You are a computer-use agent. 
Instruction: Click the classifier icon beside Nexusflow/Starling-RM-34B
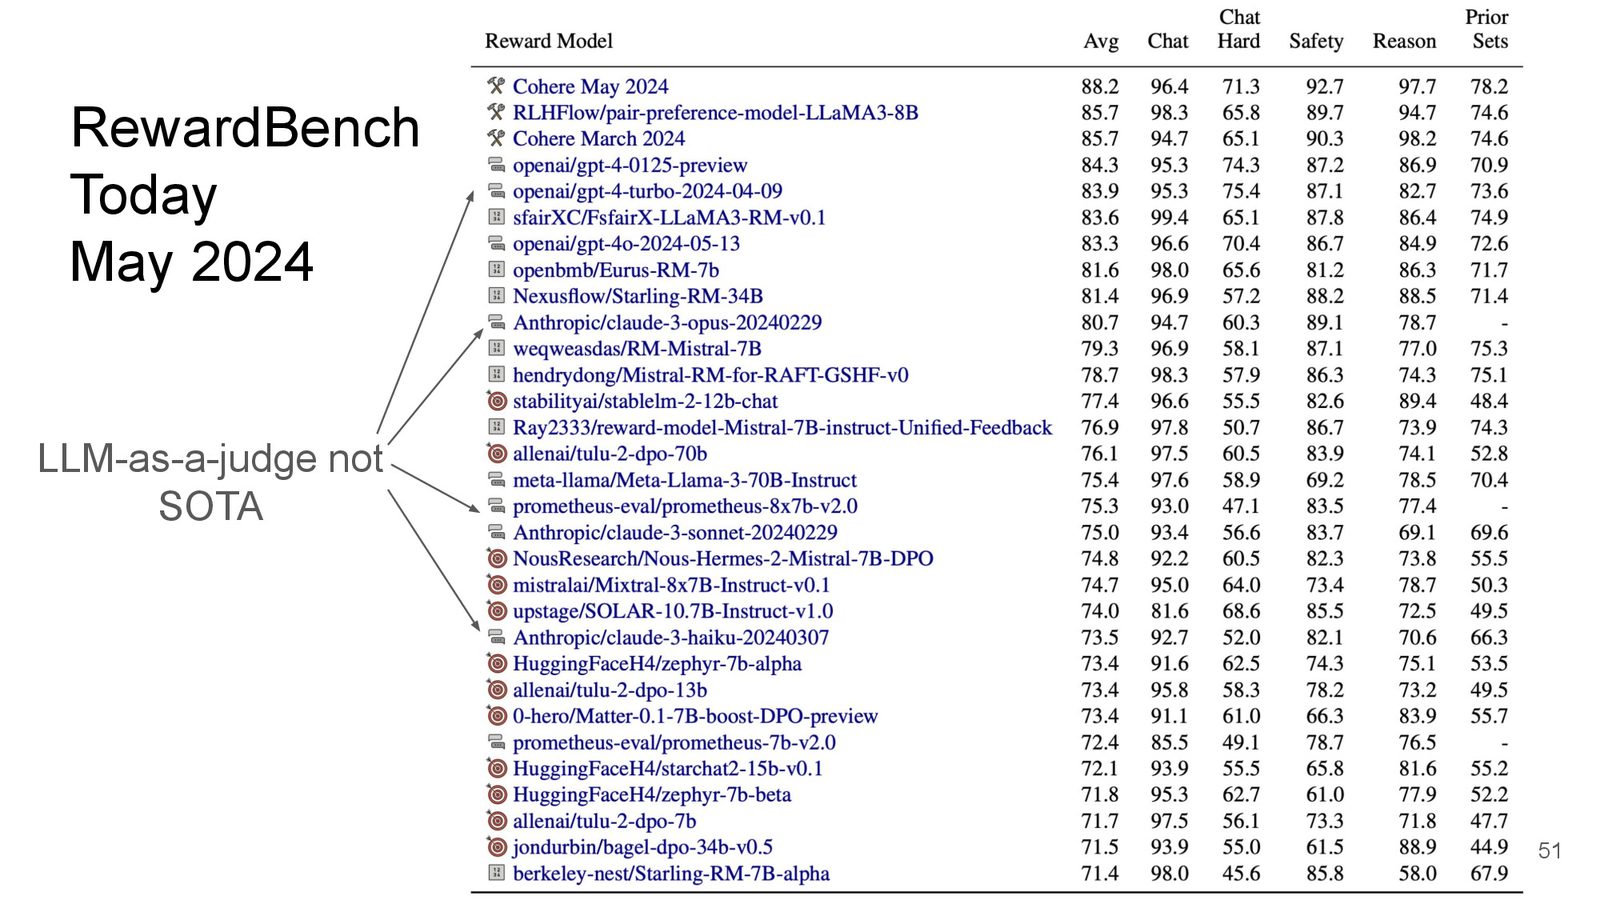point(496,296)
